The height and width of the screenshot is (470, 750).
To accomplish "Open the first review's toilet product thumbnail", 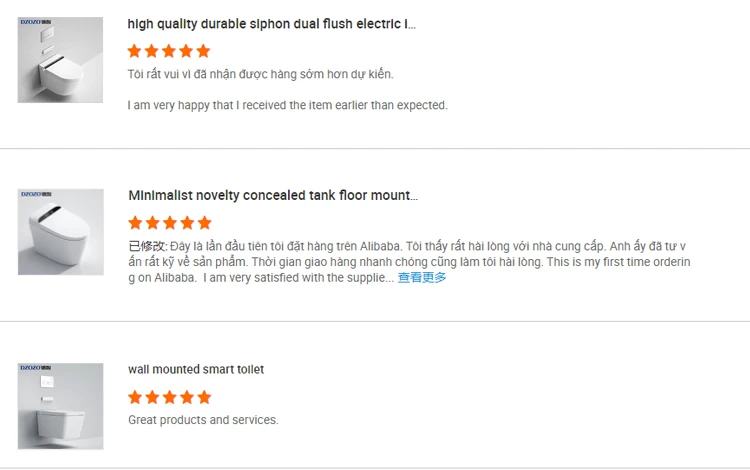I will (x=60, y=60).
